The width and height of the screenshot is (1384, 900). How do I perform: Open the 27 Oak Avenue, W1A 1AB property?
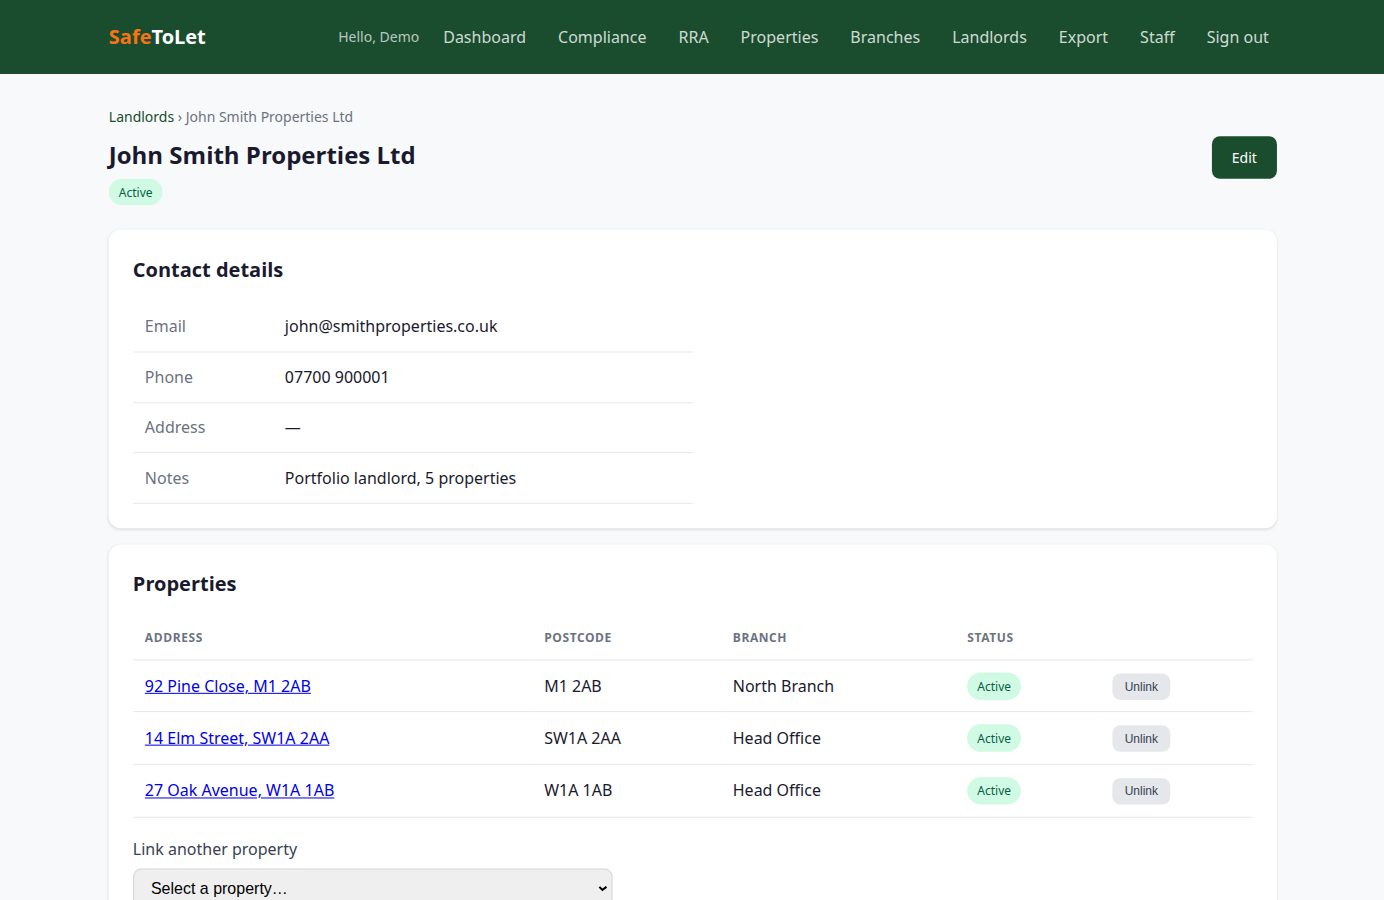(x=239, y=790)
